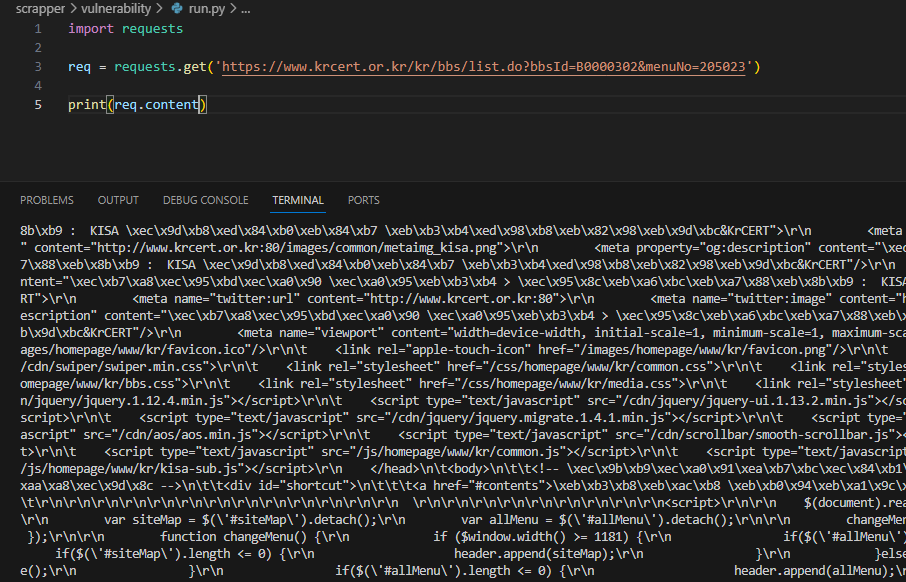Click the 'requests' module name on line 1
The height and width of the screenshot is (582, 906).
click(x=152, y=29)
